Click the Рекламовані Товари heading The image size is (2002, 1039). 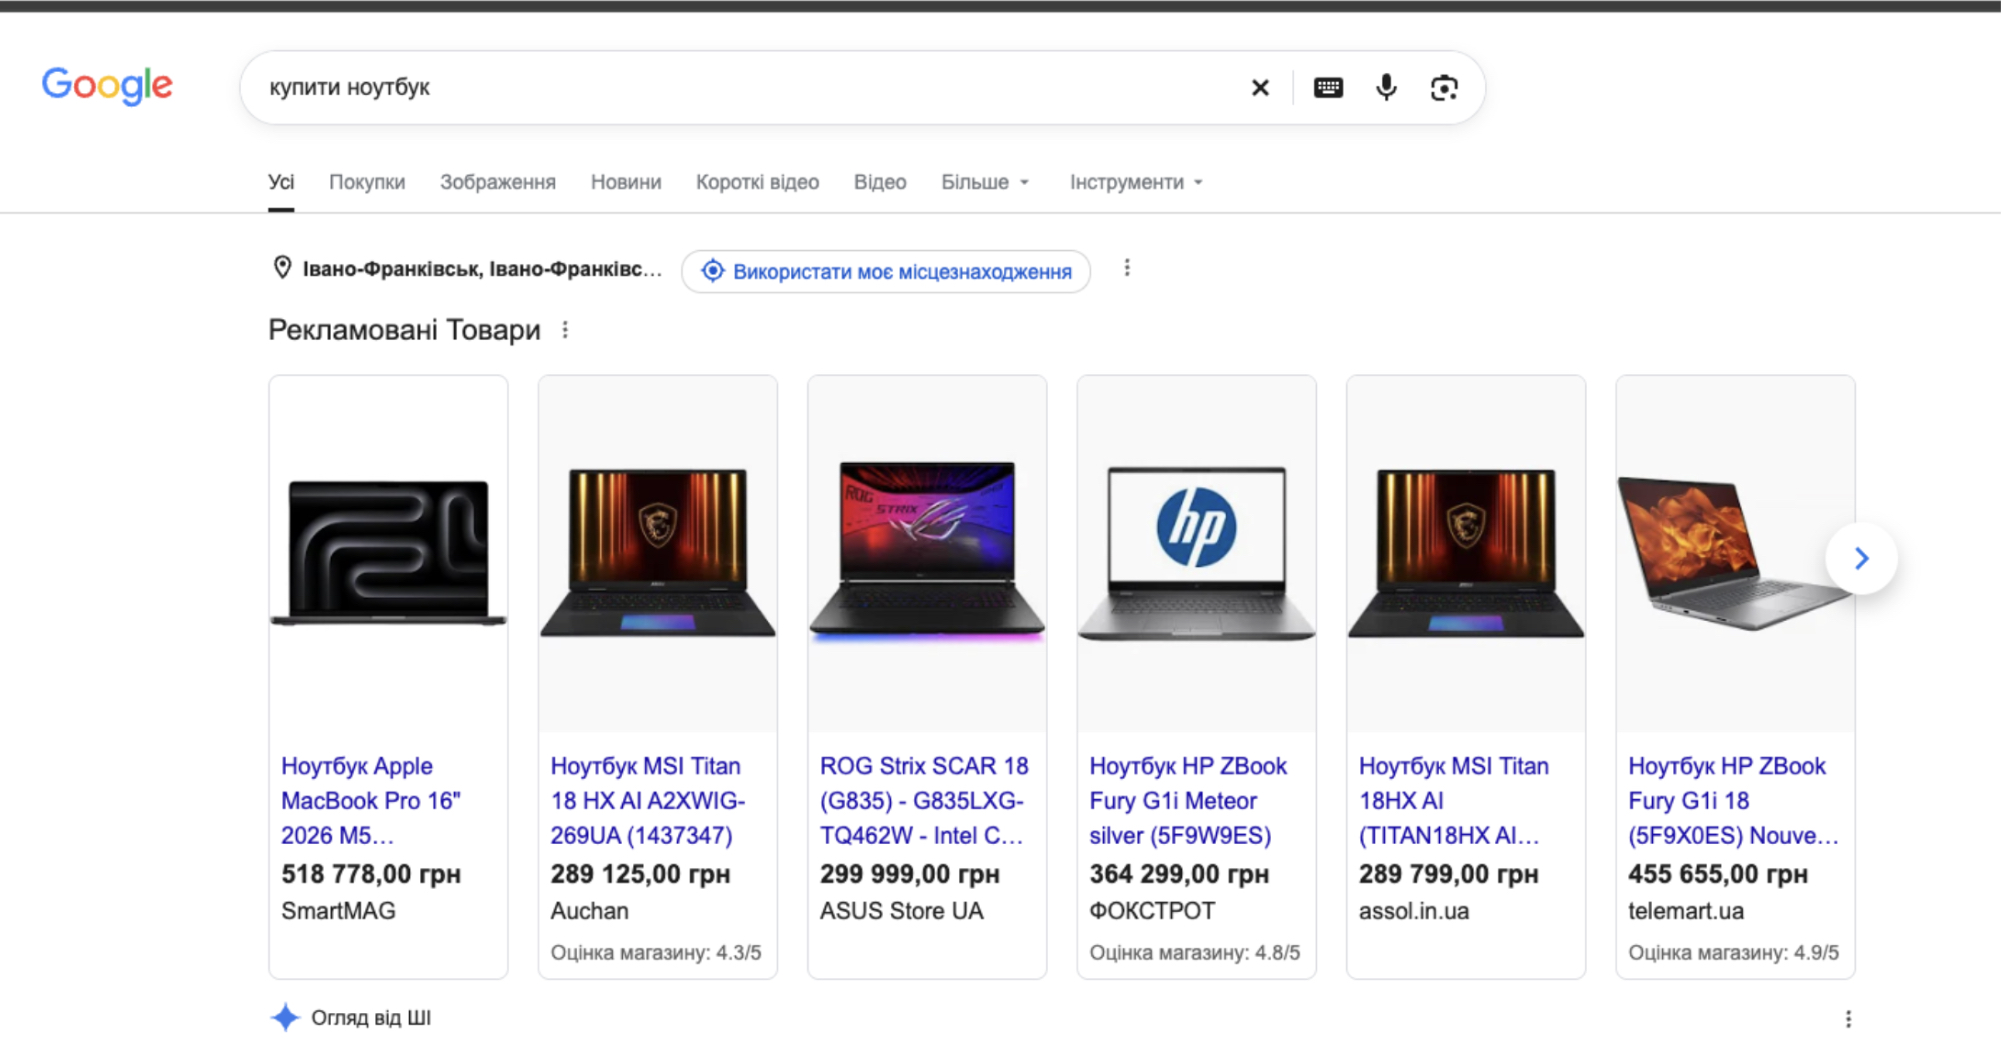point(404,330)
